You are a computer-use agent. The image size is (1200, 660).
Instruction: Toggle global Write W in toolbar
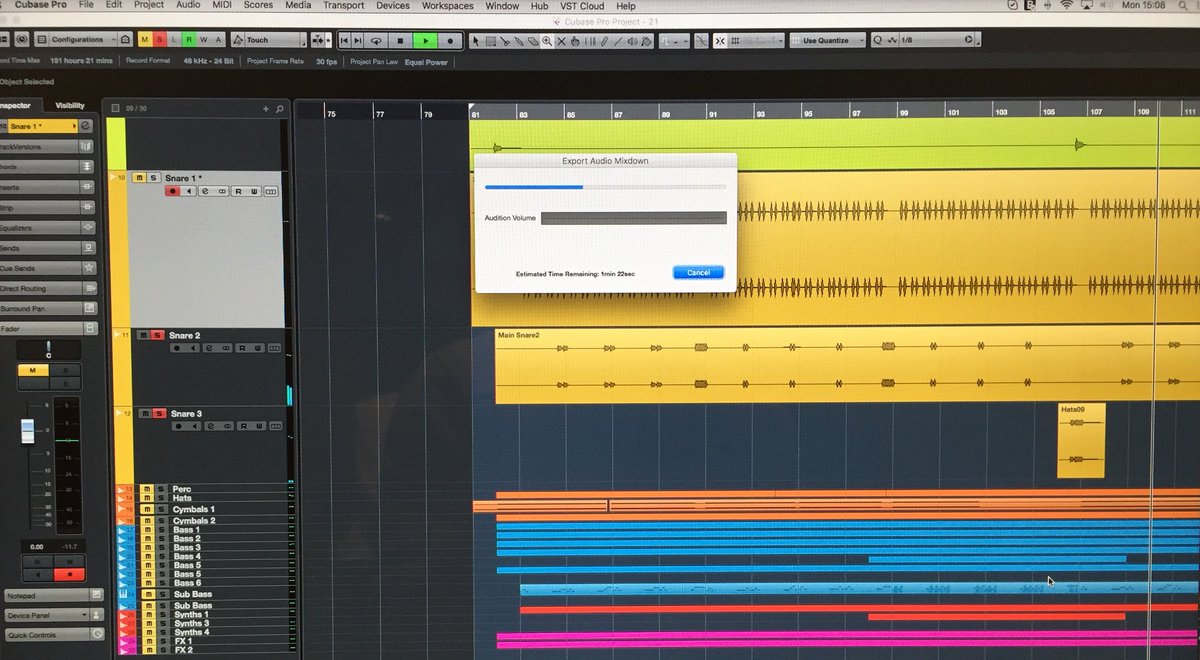click(x=203, y=40)
